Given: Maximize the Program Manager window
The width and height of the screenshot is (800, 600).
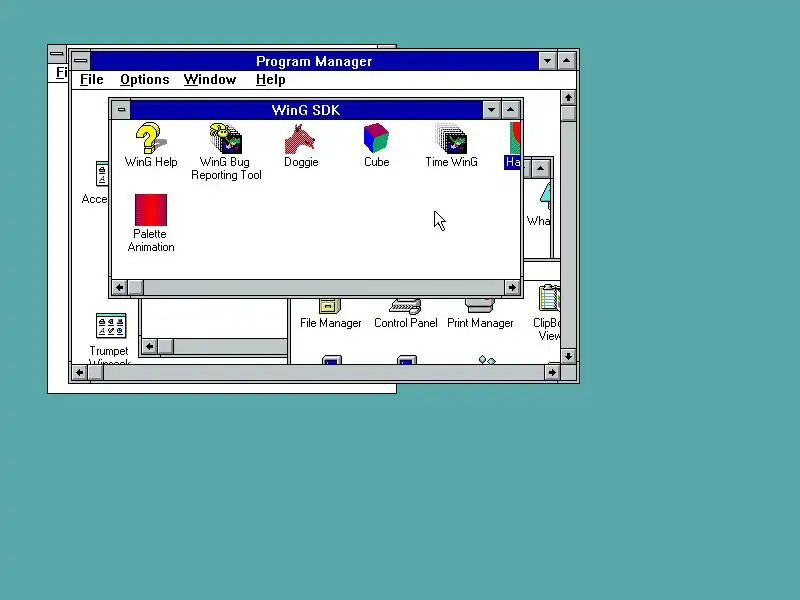Looking at the screenshot, I should click(567, 61).
